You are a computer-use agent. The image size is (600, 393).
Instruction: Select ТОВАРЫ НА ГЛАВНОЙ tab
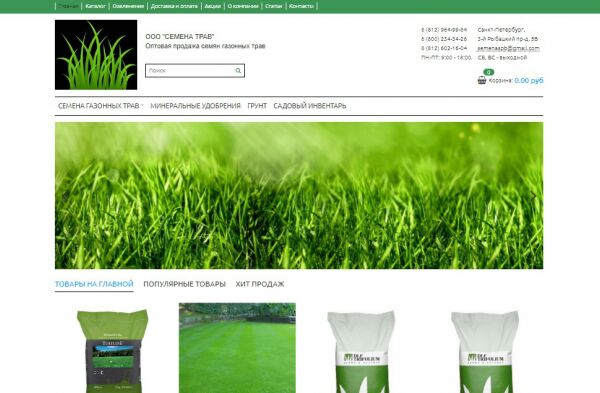pos(94,284)
